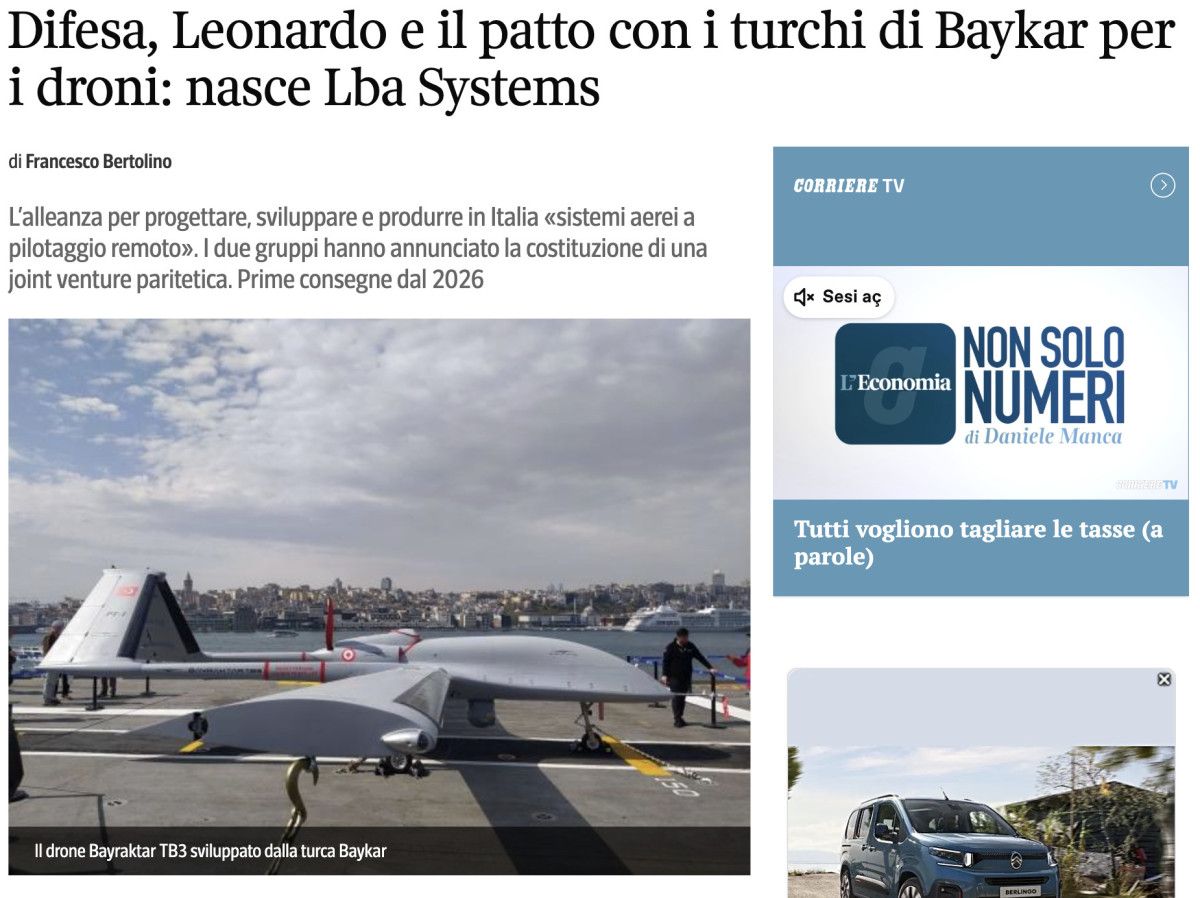Open author Francesco Bertolino's page
Screen dimensions: 1200x898
(x=98, y=161)
